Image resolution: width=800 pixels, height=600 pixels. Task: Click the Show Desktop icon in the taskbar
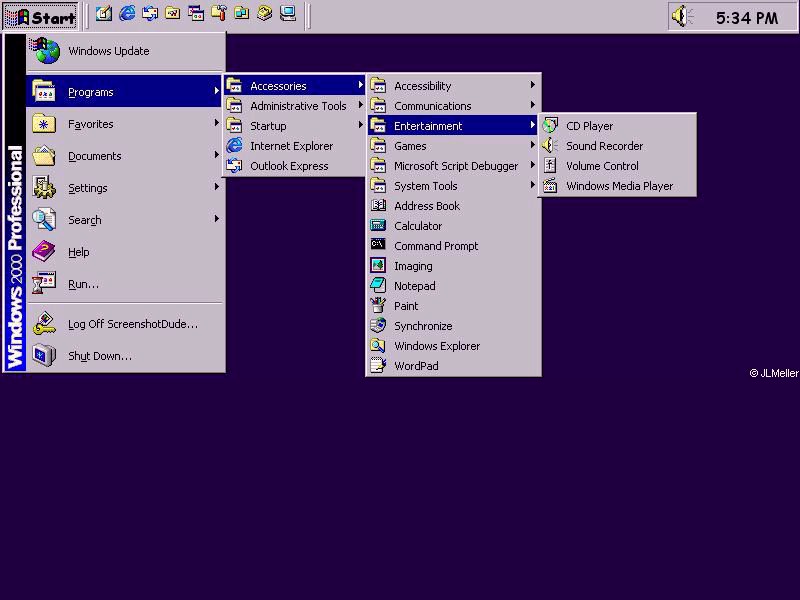click(x=104, y=14)
